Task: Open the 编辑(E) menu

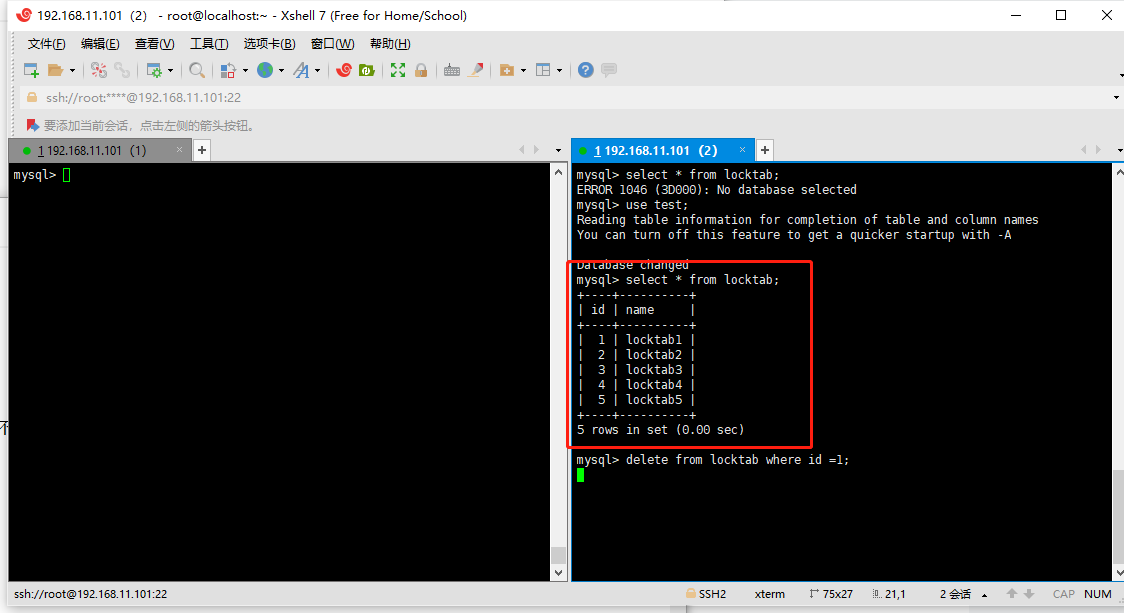Action: (100, 44)
